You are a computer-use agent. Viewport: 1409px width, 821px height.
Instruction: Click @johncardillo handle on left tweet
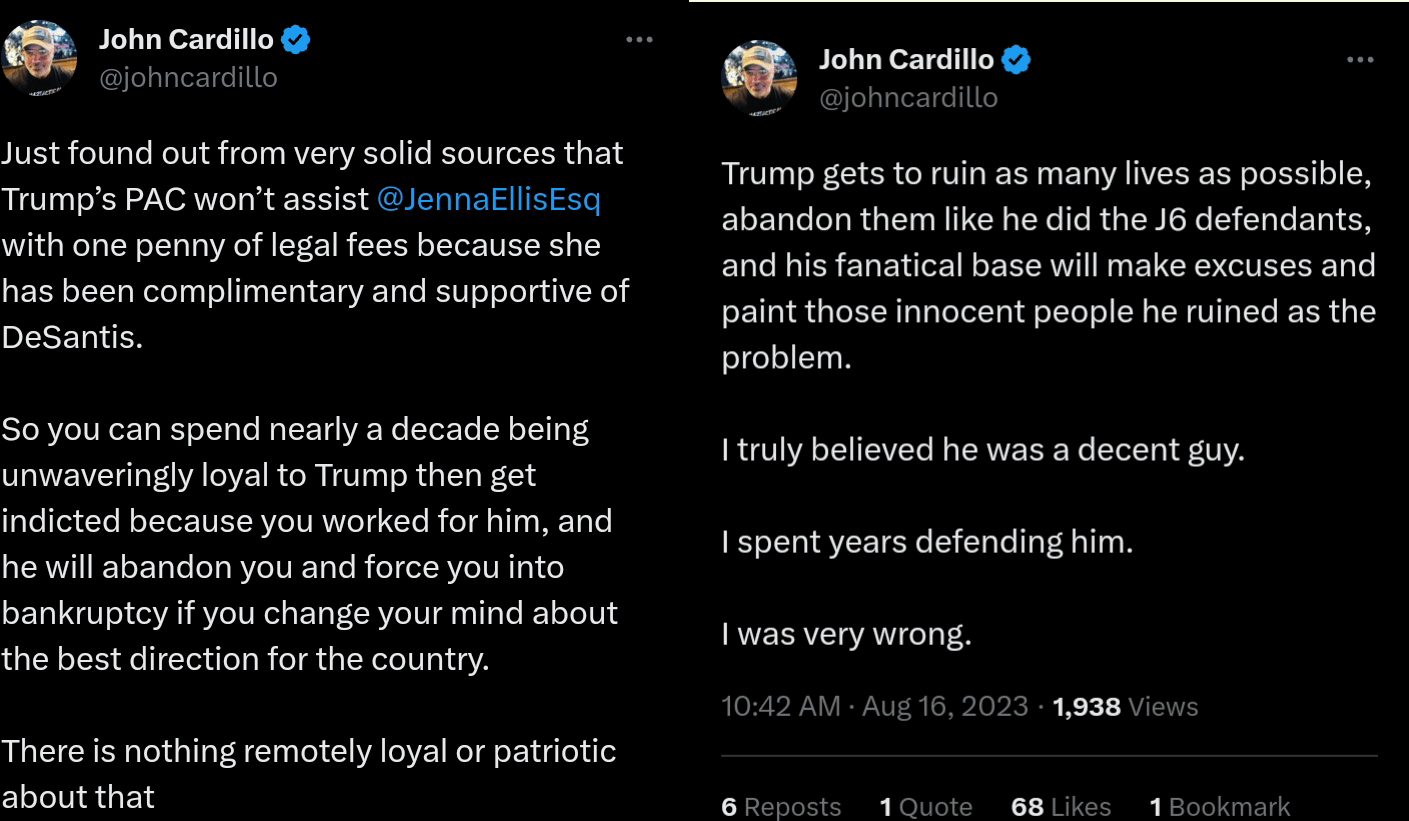click(188, 78)
